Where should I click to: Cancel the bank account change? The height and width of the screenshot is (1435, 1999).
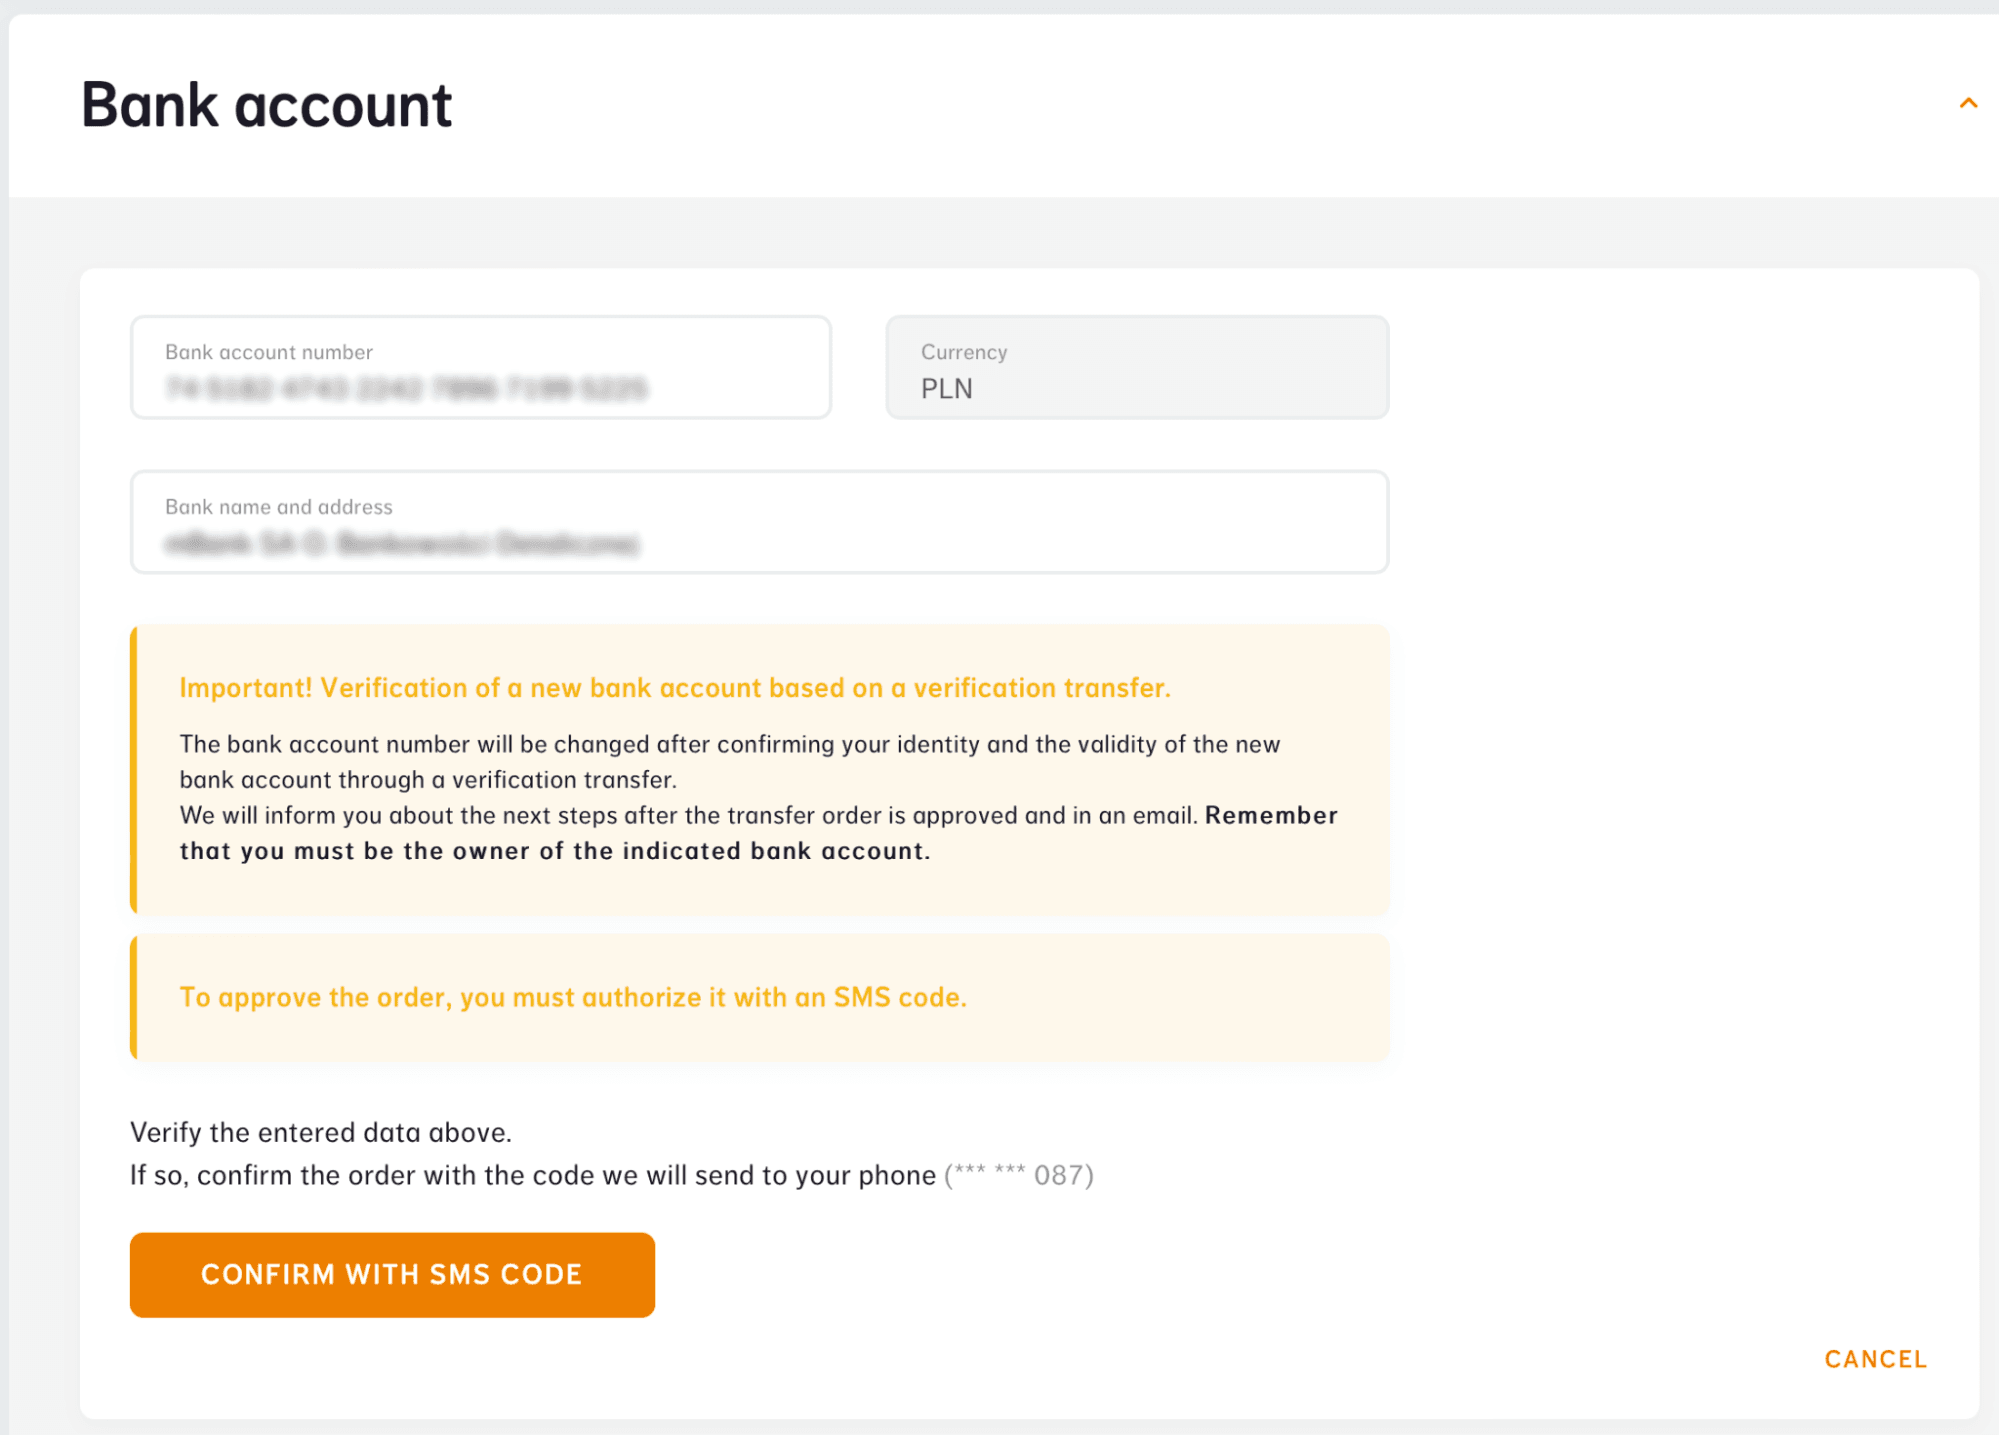click(x=1875, y=1359)
